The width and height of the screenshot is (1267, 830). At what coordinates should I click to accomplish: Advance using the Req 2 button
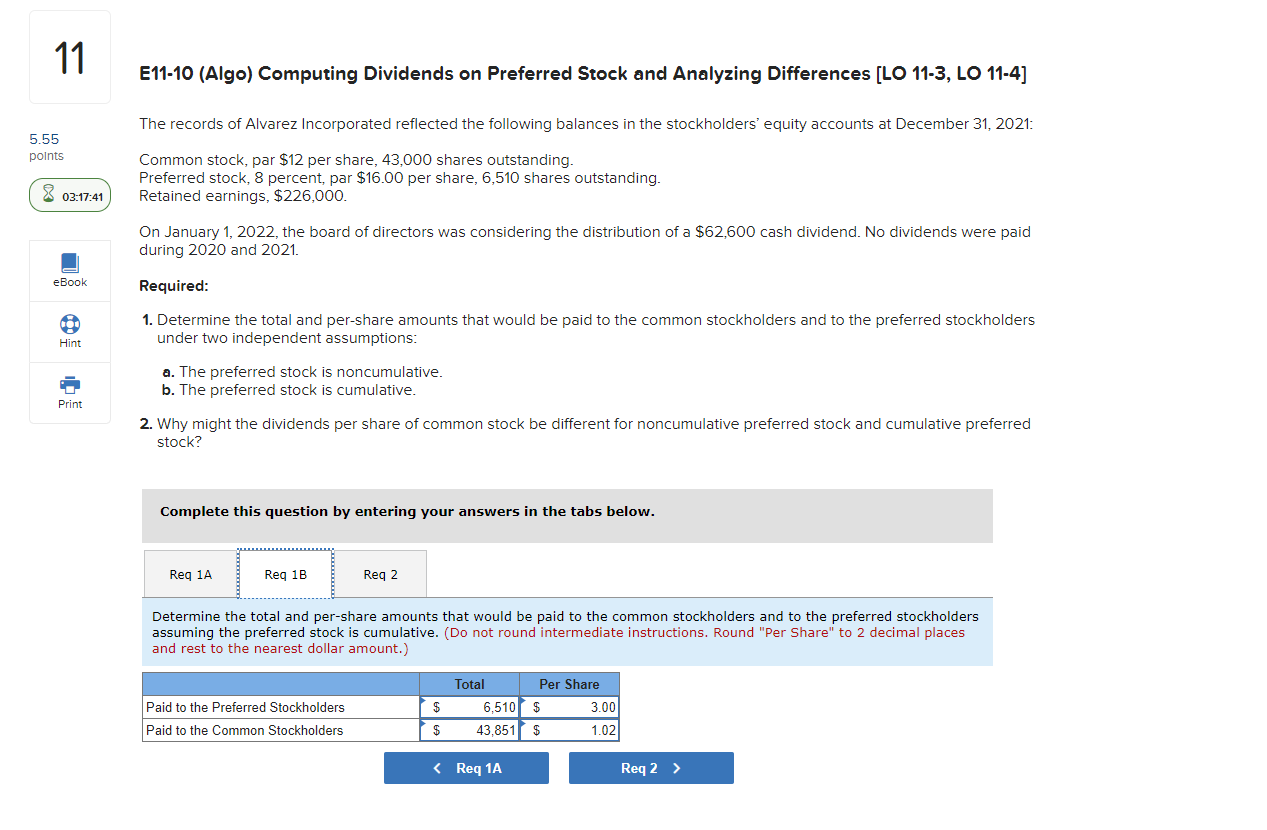point(651,767)
